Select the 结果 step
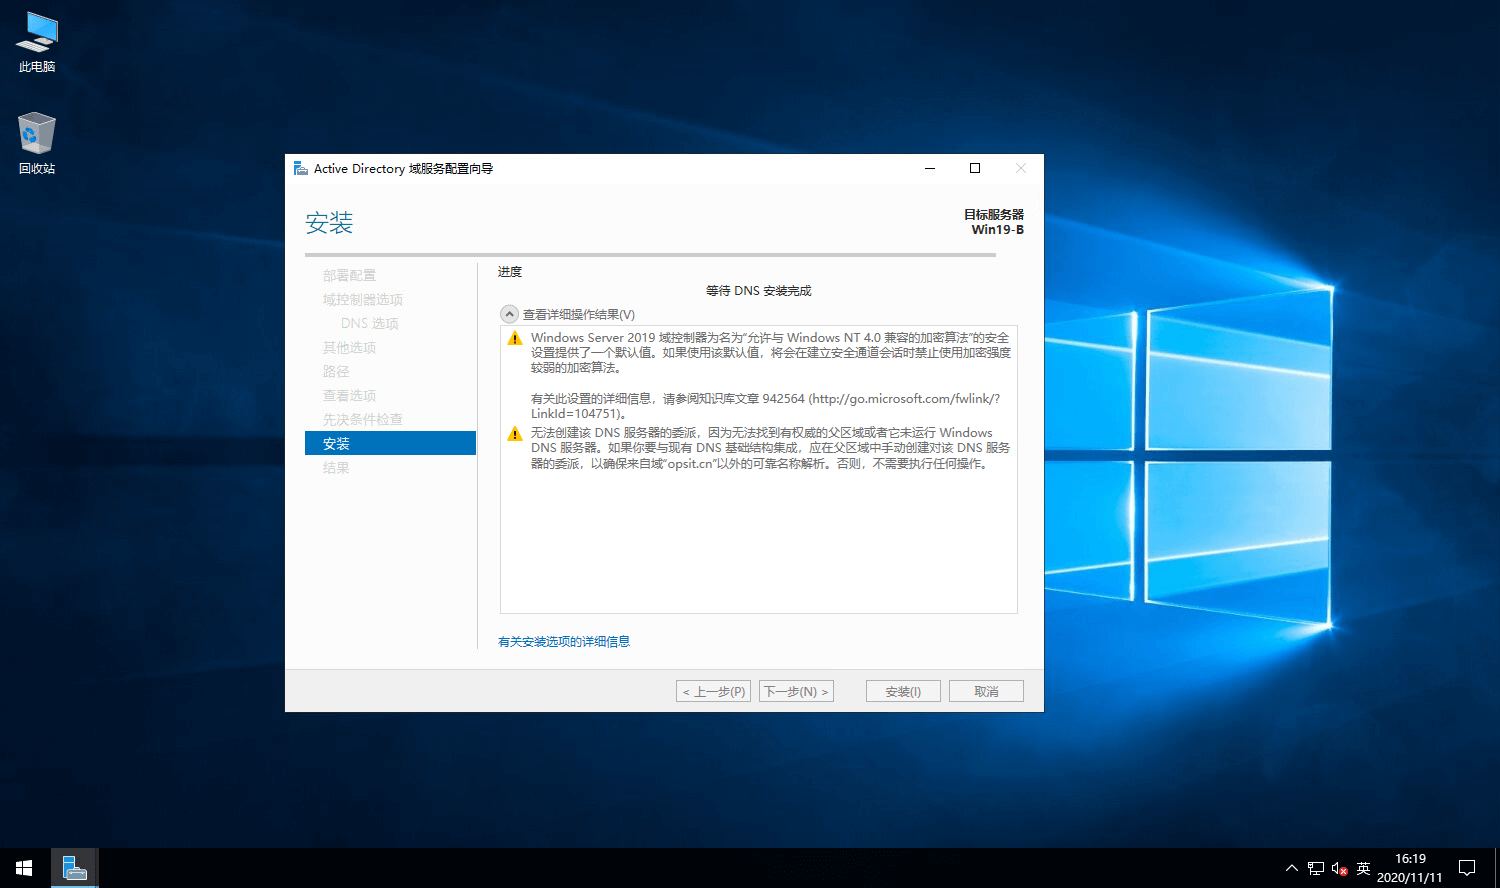This screenshot has width=1500, height=888. [336, 467]
